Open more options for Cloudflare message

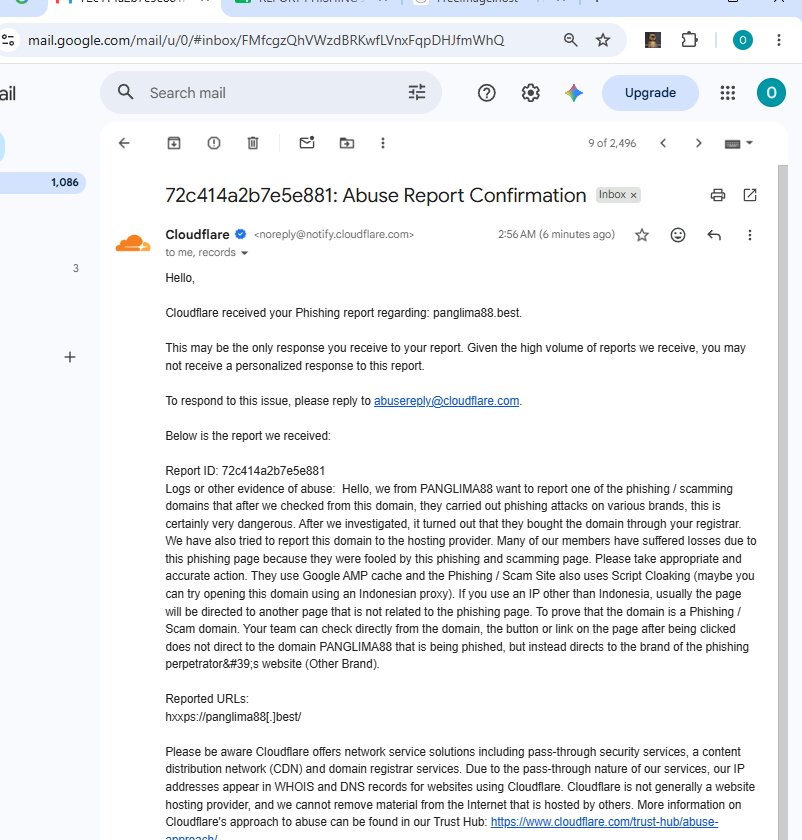(x=749, y=235)
